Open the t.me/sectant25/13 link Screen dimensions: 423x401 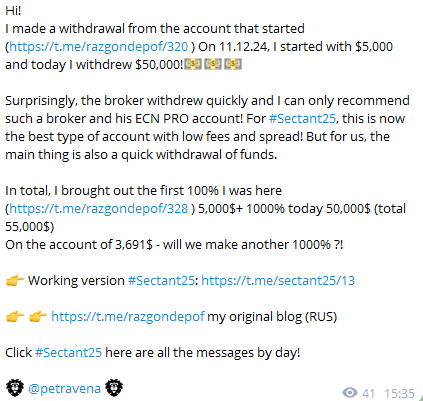tap(278, 281)
